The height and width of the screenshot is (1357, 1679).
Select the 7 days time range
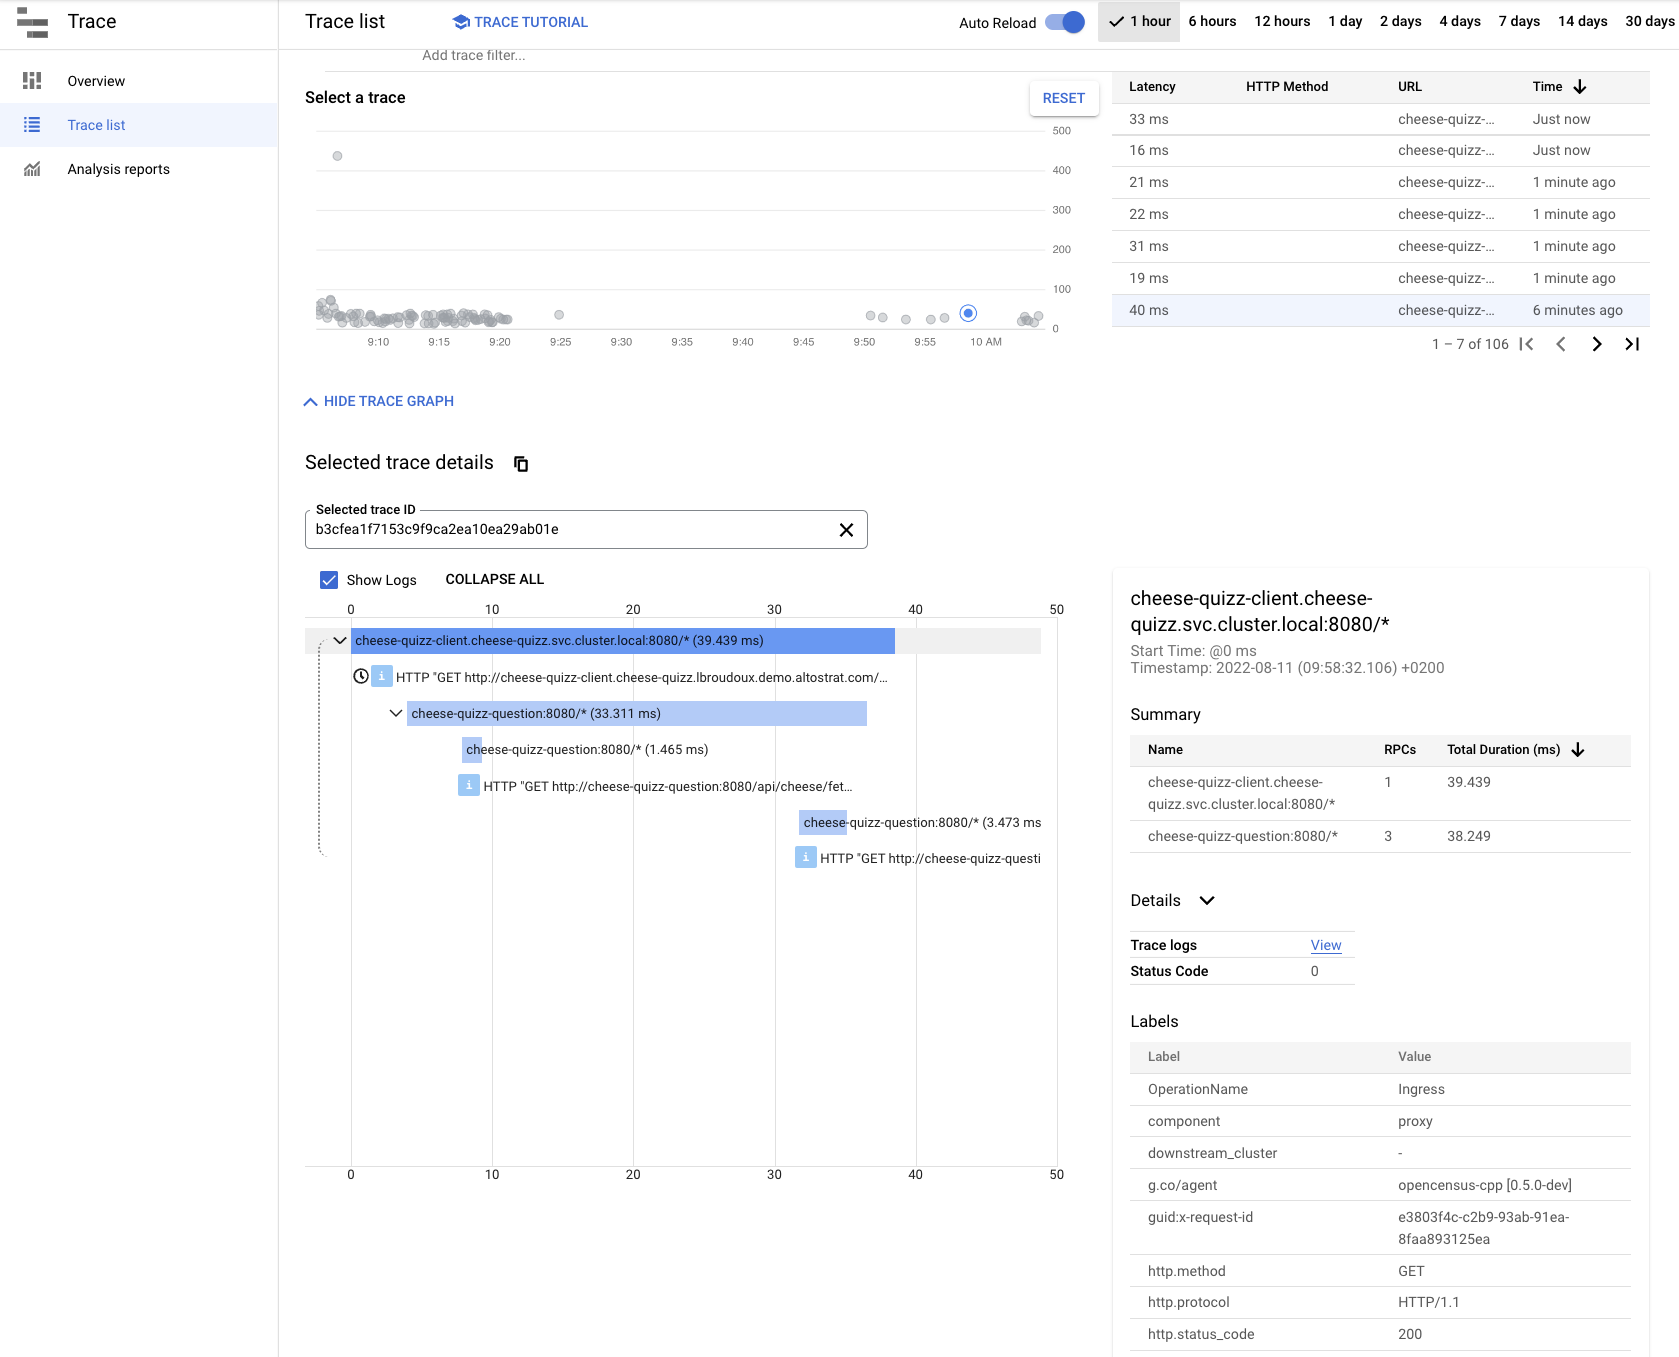[1519, 21]
